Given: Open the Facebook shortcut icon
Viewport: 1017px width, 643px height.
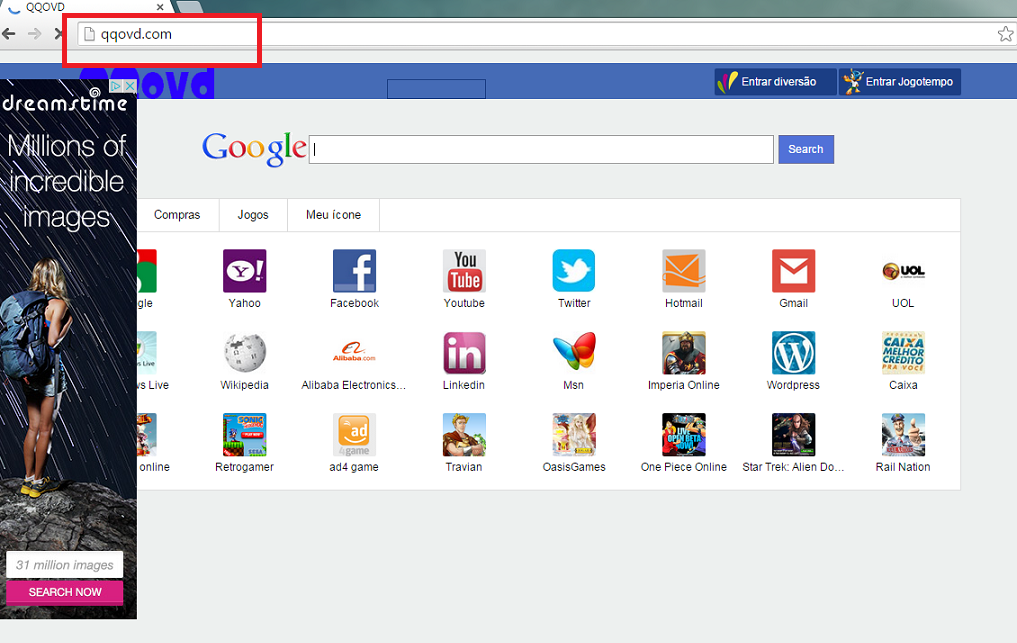Looking at the screenshot, I should pos(354,271).
